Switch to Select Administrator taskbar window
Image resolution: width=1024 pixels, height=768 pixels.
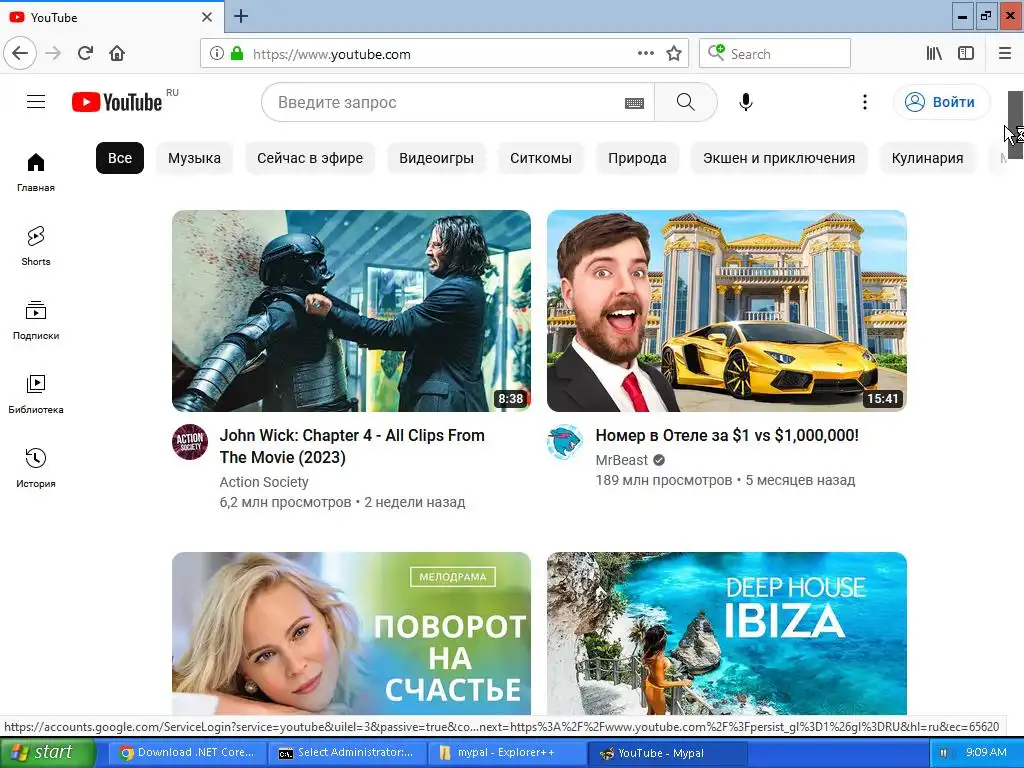tap(347, 753)
